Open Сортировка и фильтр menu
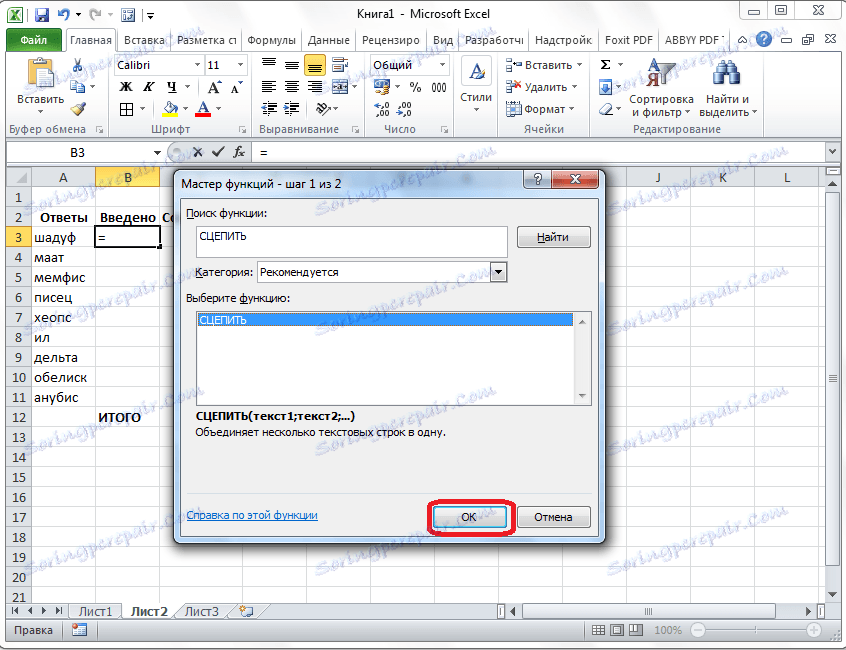This screenshot has height=650, width=846. (x=661, y=88)
